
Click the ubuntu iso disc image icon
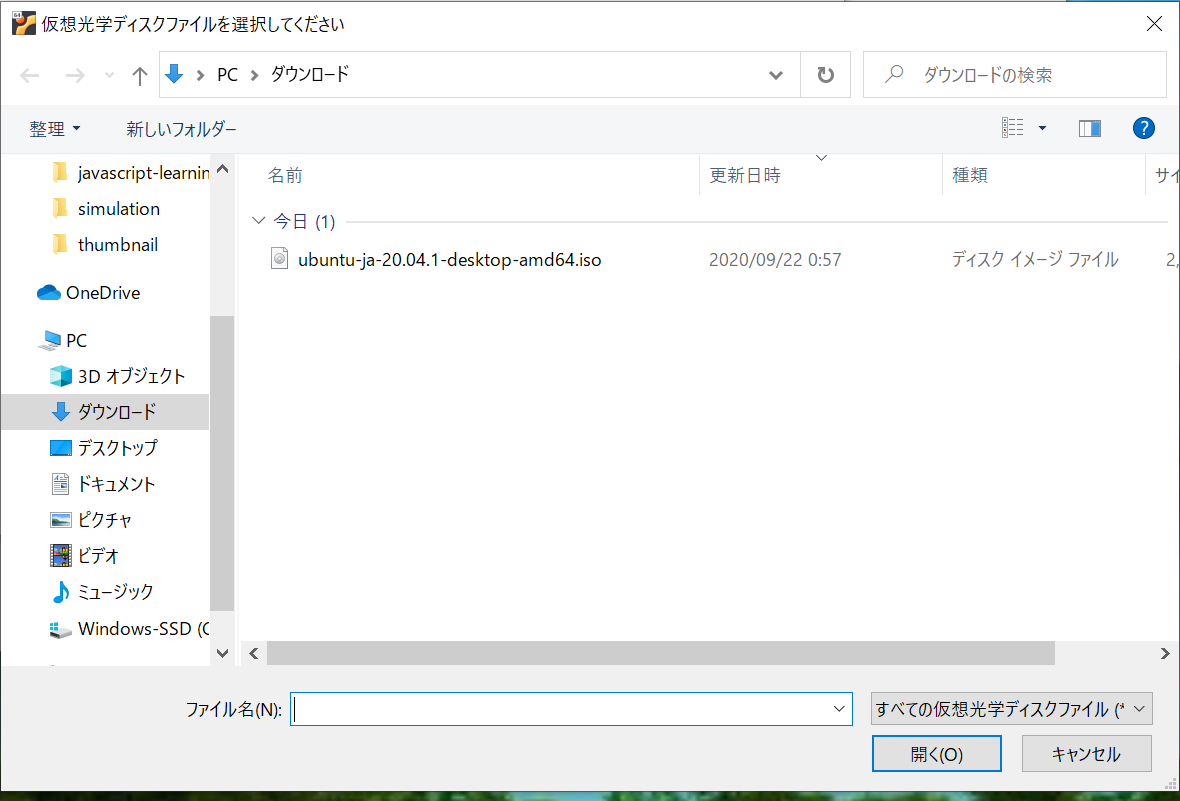coord(279,259)
